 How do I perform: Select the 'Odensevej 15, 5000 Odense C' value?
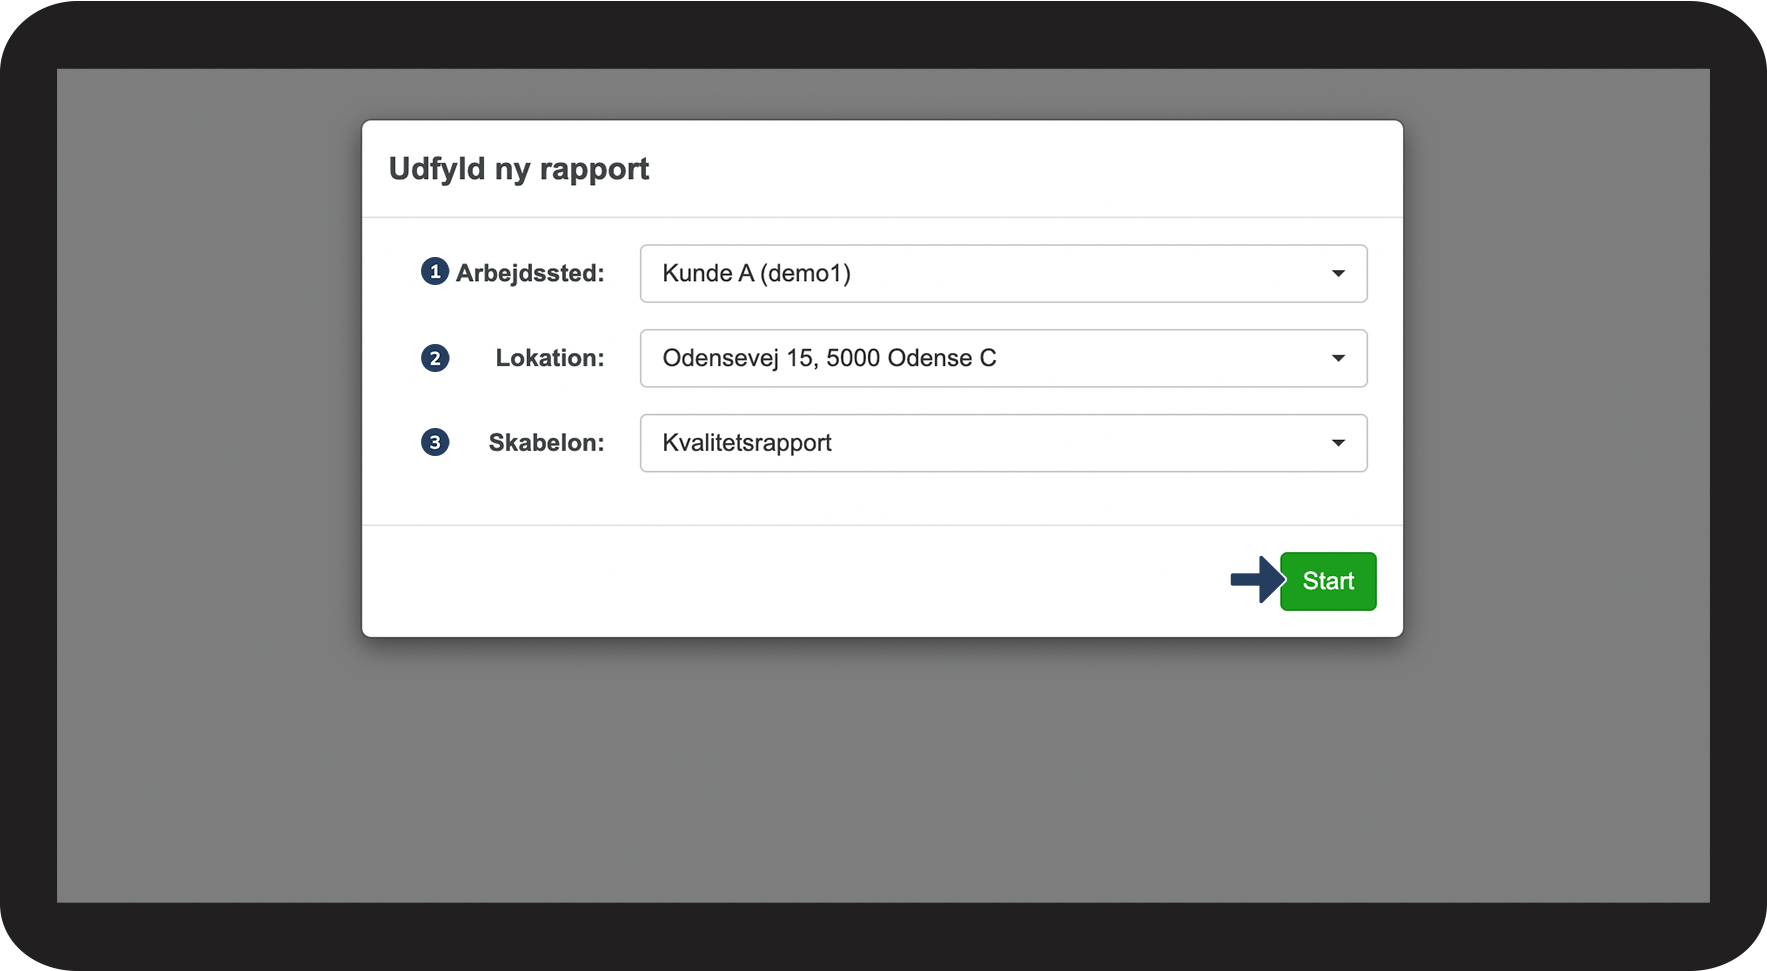tap(829, 358)
